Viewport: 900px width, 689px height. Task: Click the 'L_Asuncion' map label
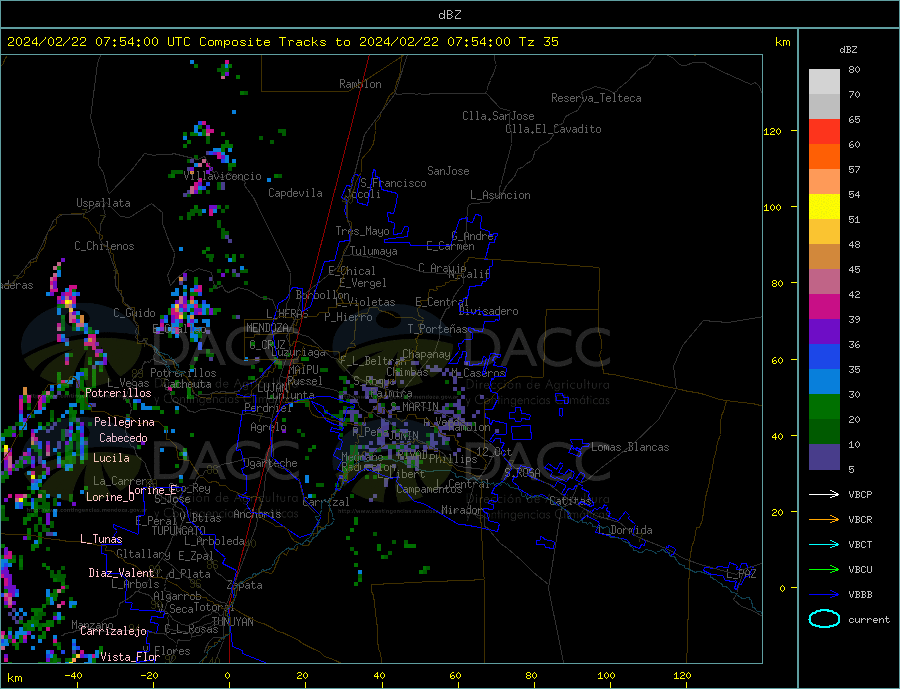(x=500, y=195)
